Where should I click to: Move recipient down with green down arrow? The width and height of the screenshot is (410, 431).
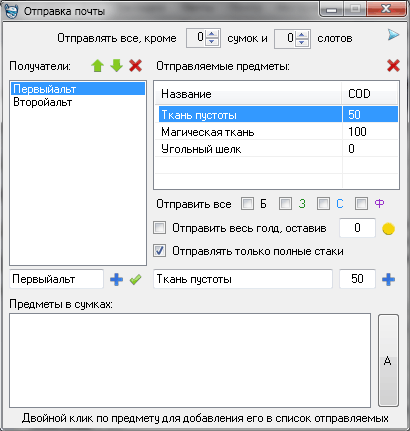[x=117, y=66]
